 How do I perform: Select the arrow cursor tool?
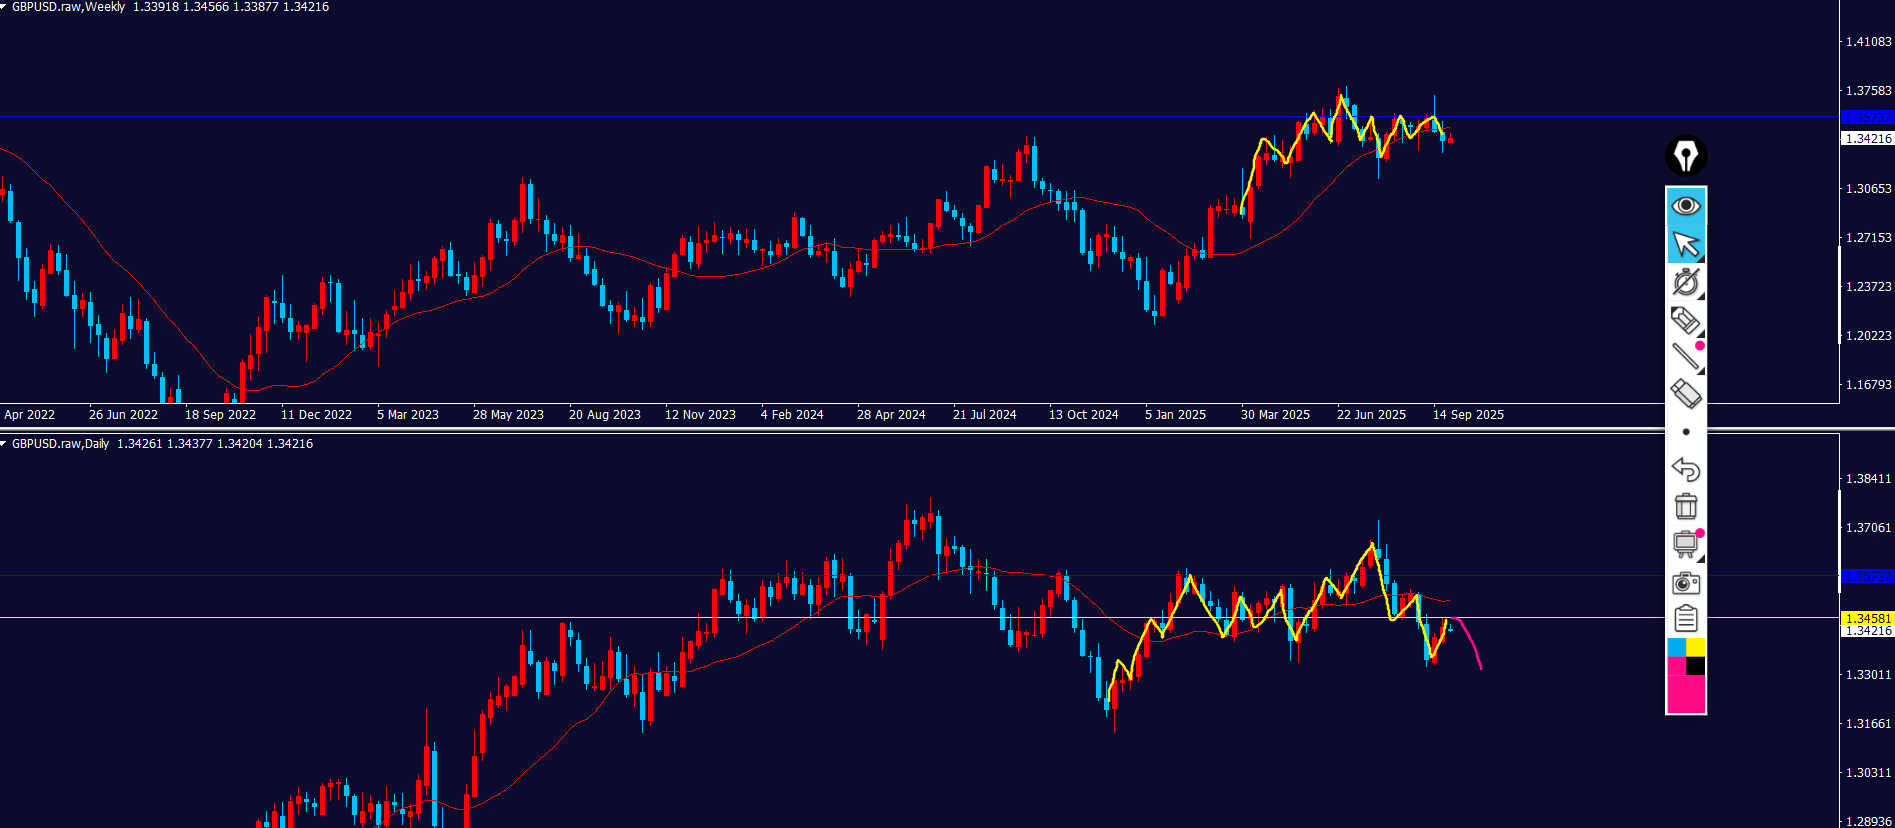pyautogui.click(x=1685, y=244)
